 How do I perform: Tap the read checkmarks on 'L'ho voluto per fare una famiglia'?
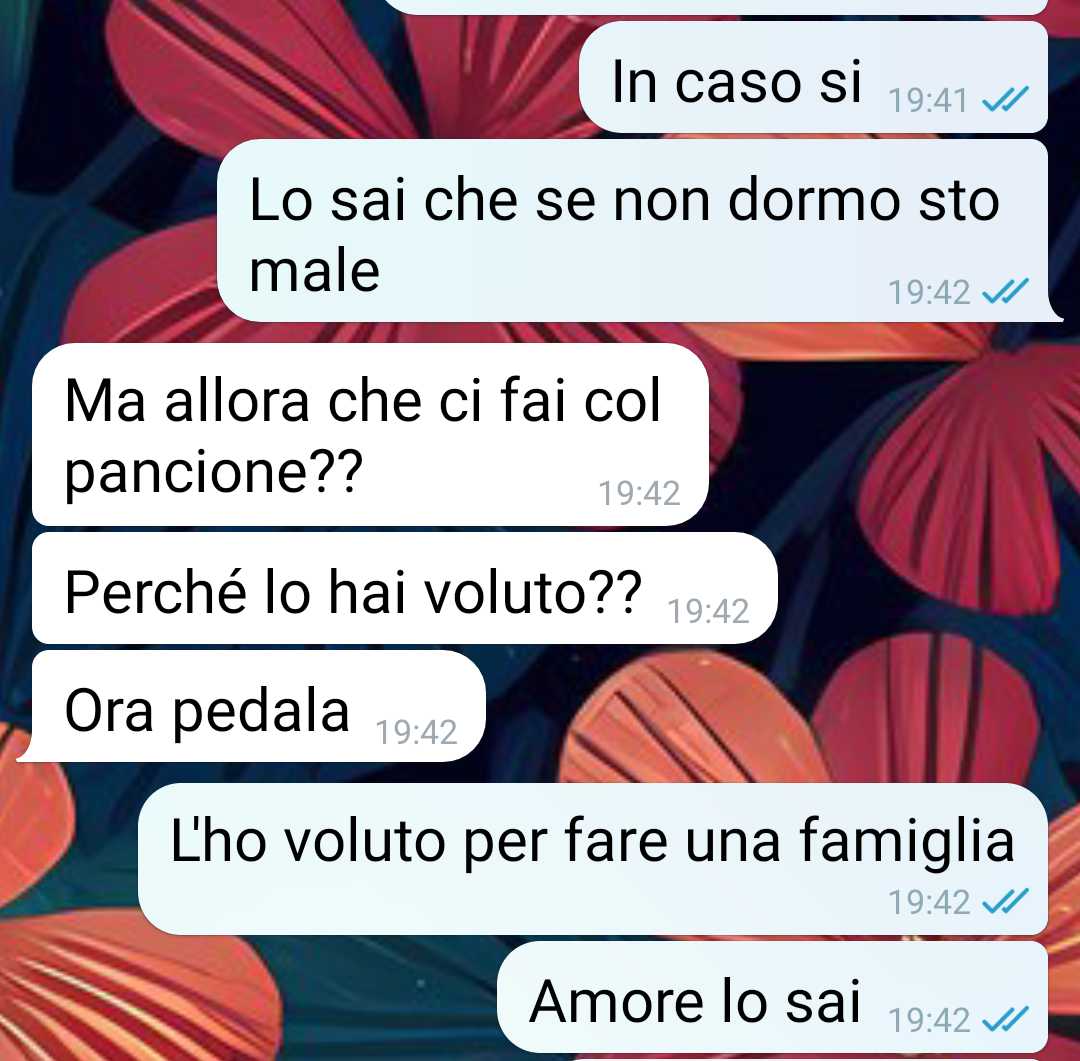pos(1005,901)
